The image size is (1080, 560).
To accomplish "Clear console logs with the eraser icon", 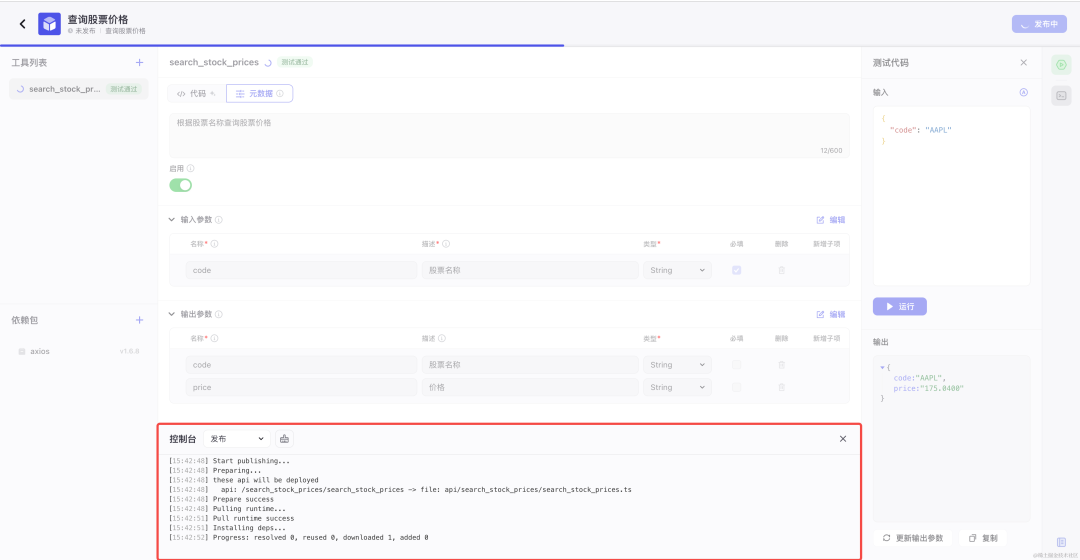I will coord(284,439).
